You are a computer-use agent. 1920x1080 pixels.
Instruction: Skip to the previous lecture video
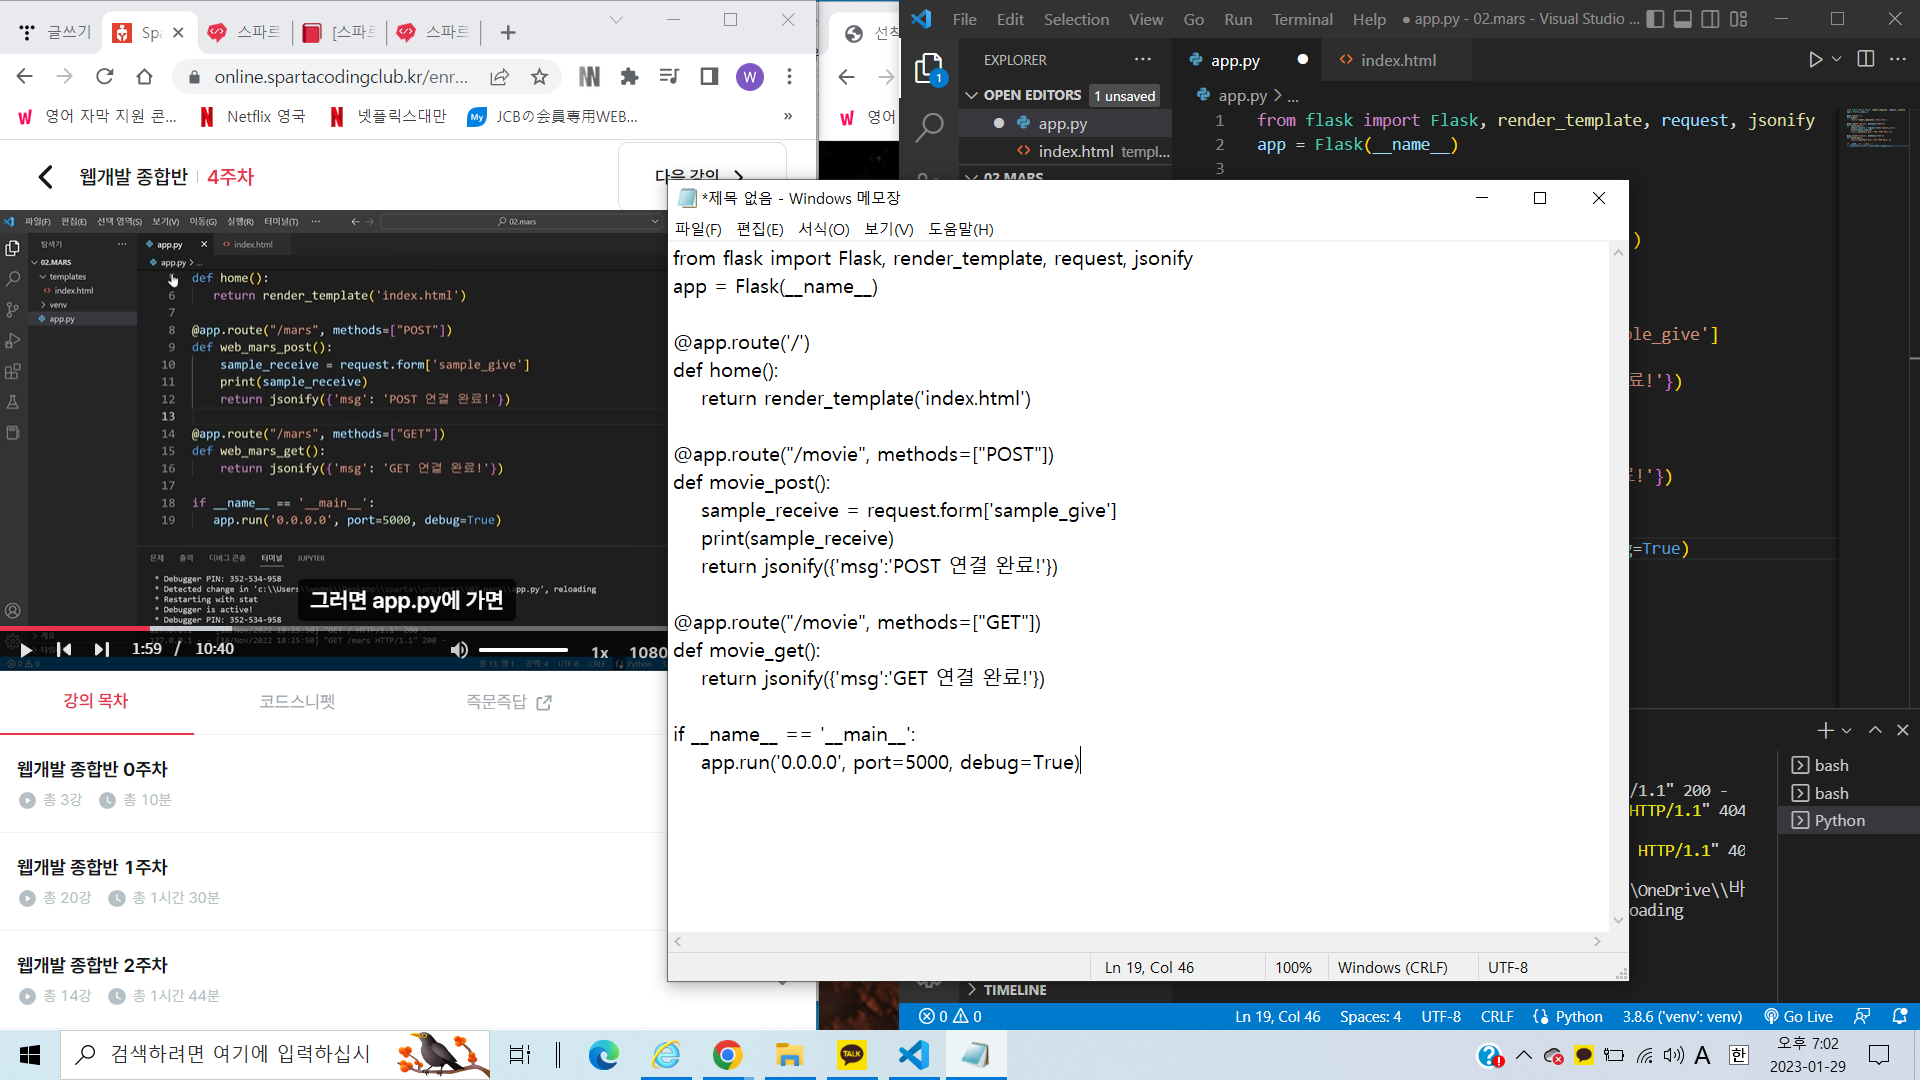(x=64, y=650)
